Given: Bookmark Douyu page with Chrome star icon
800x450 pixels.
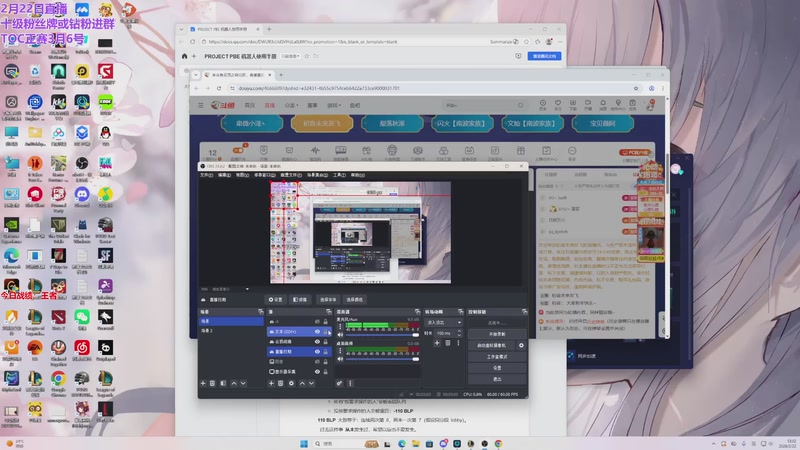Looking at the screenshot, I should coord(636,88).
